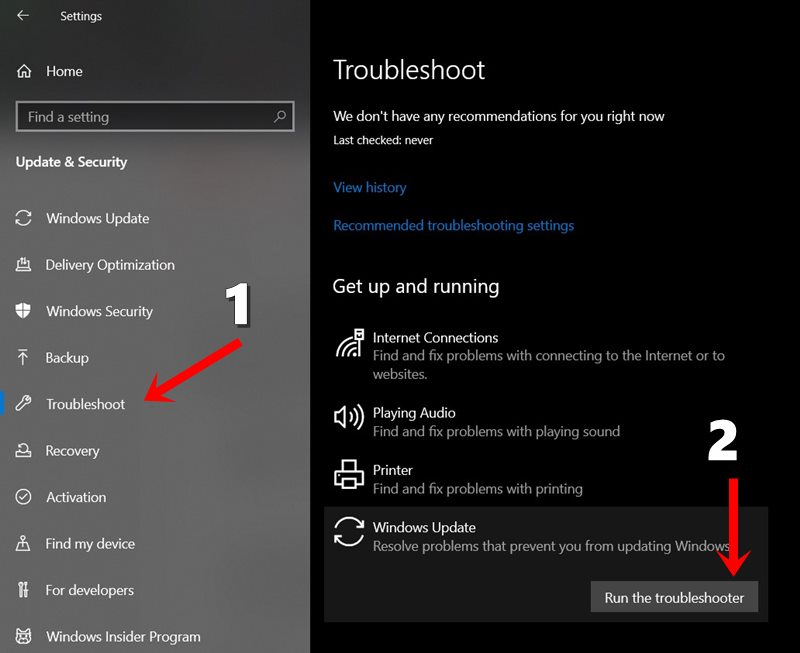
Task: Click the Windows Security shield icon
Action: [23, 311]
